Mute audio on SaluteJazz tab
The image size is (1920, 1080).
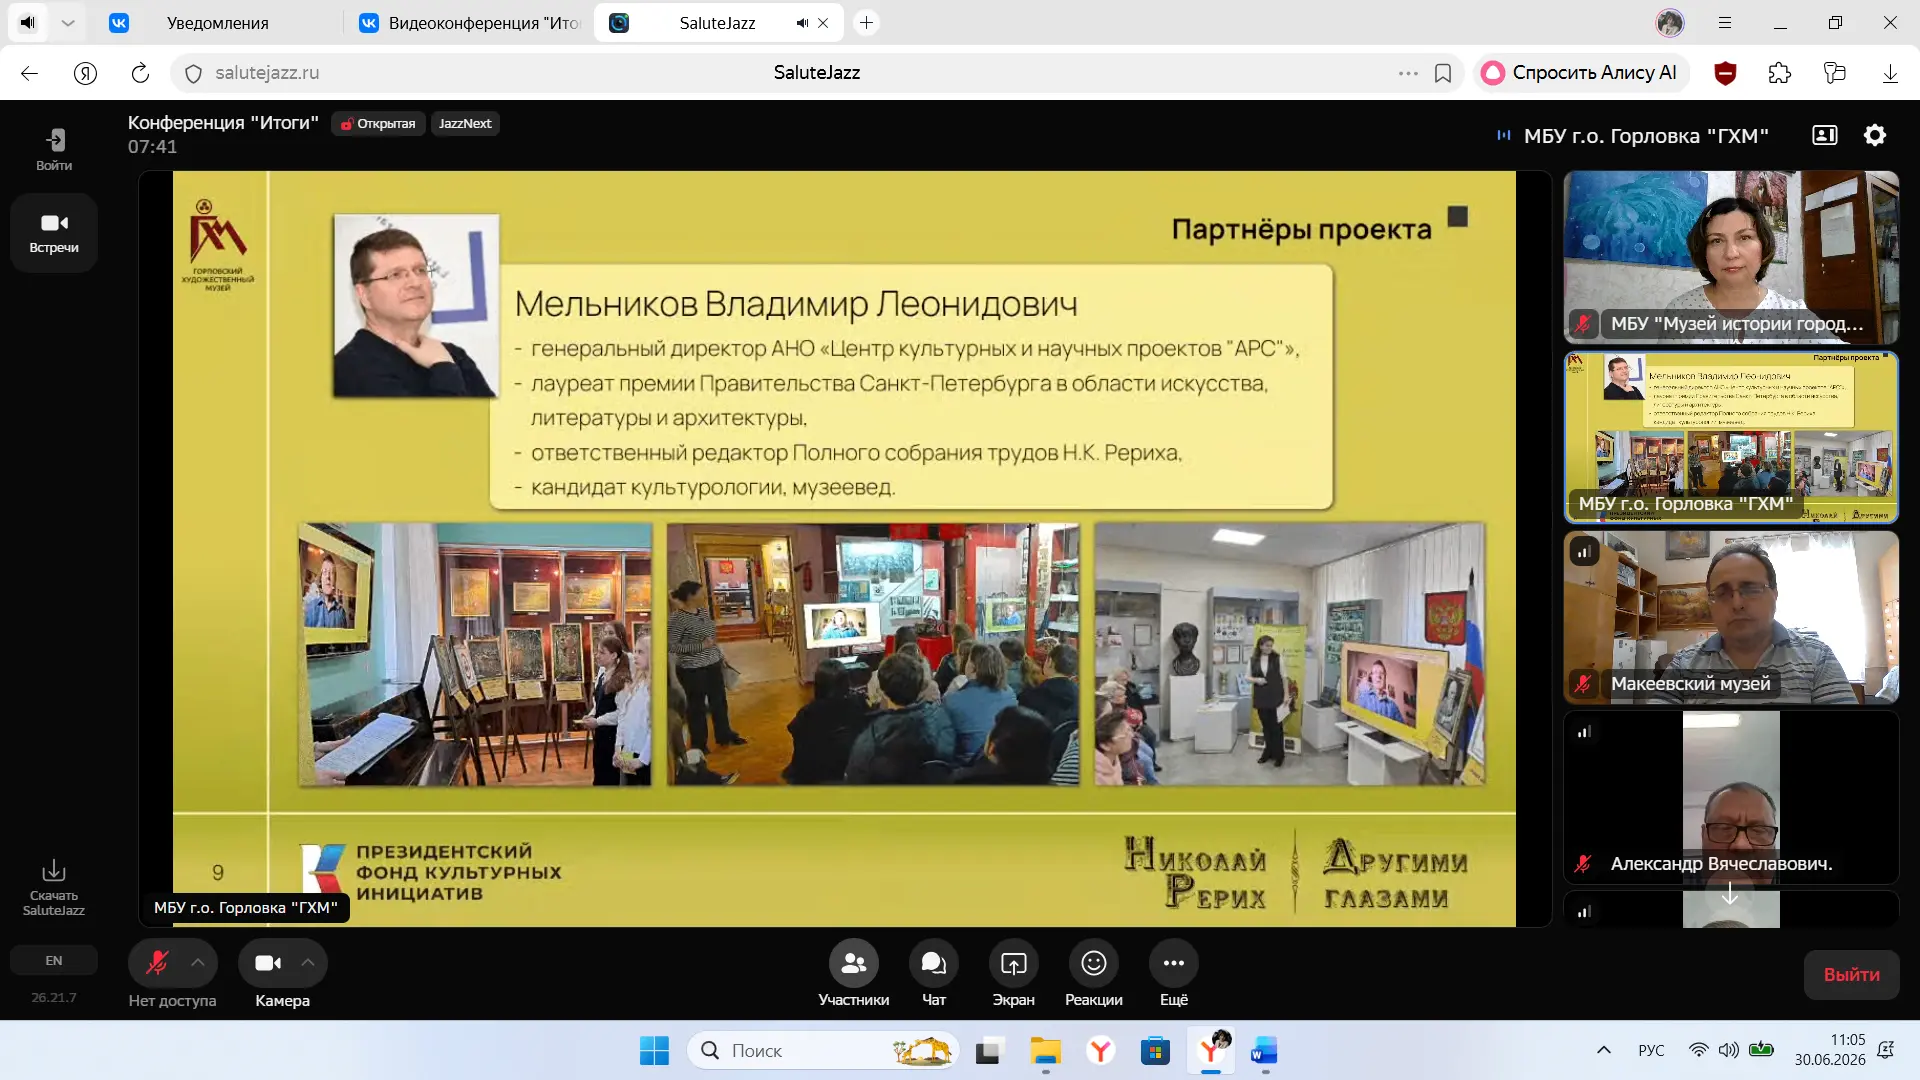802,23
